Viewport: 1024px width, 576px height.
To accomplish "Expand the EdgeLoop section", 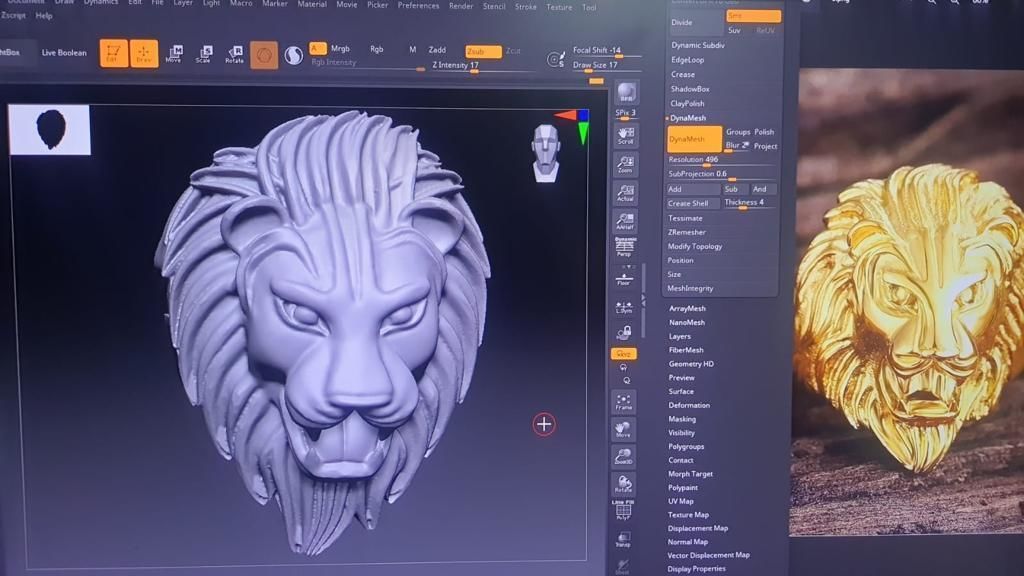I will click(x=688, y=60).
